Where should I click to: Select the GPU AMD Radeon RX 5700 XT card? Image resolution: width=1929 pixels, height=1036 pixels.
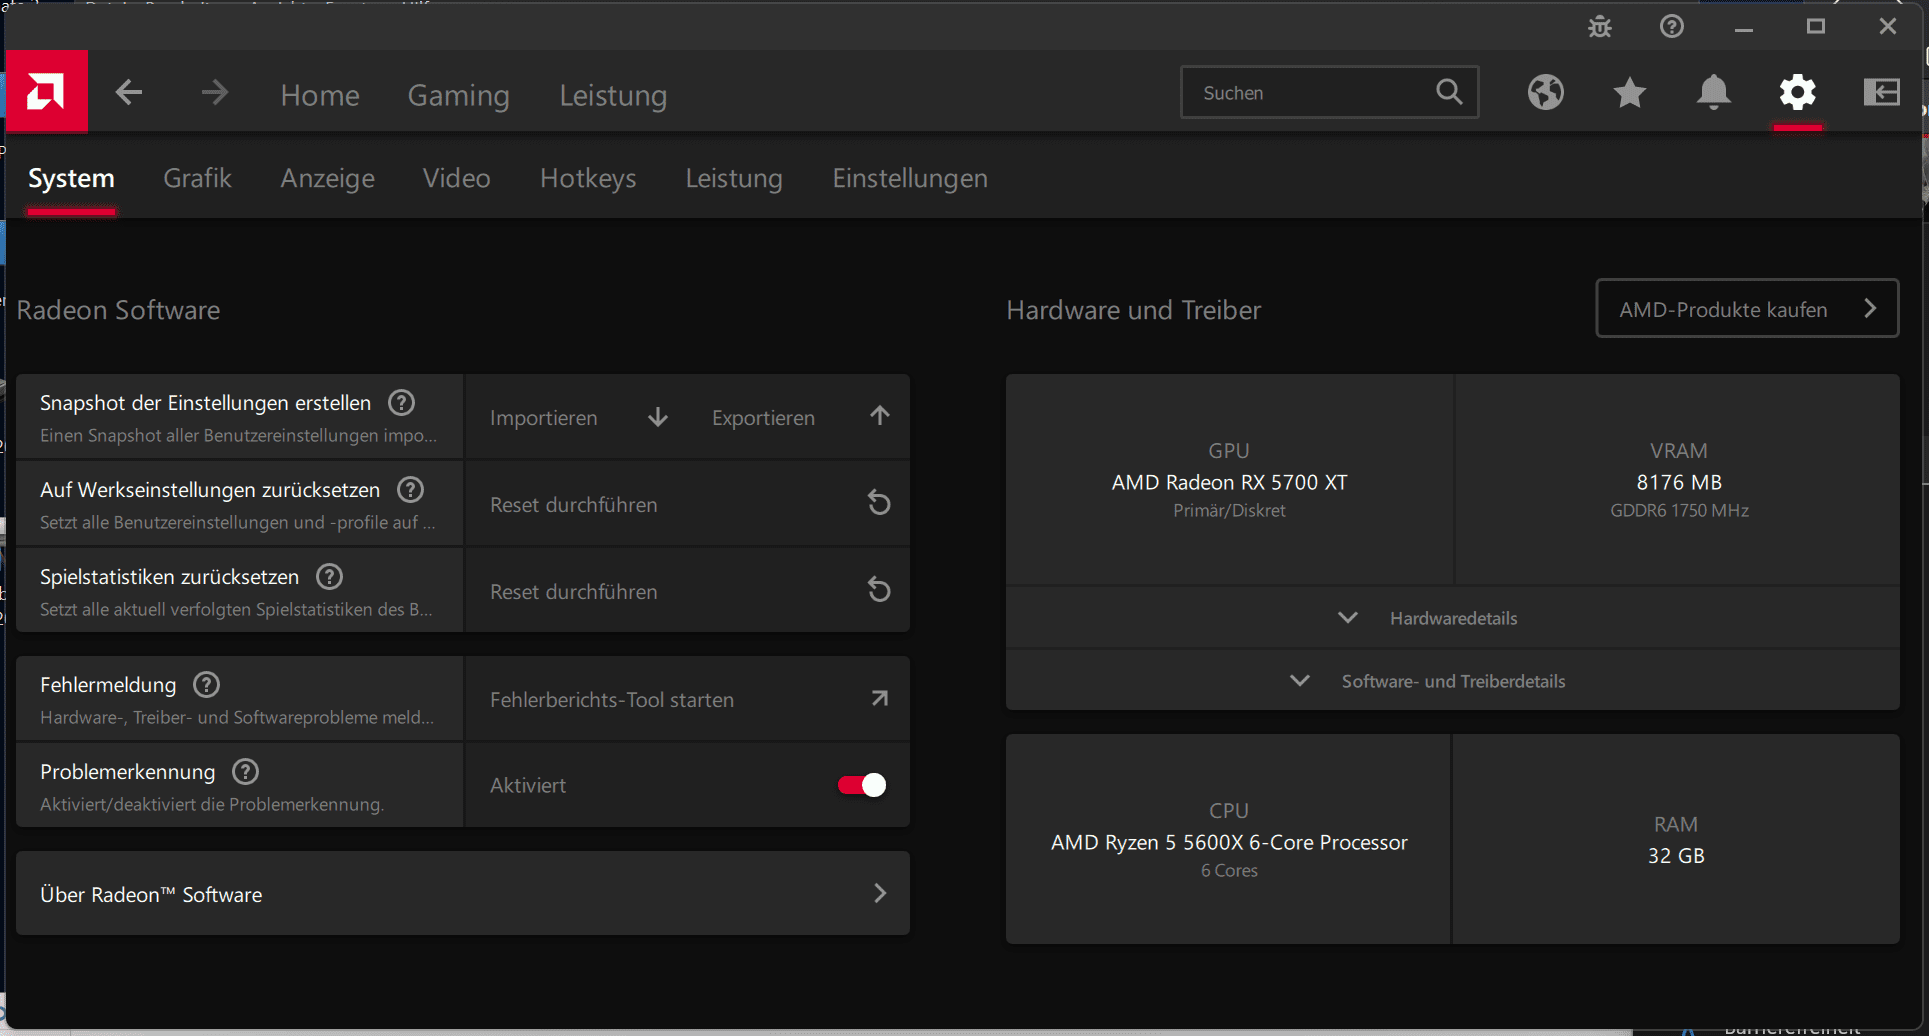click(x=1229, y=480)
